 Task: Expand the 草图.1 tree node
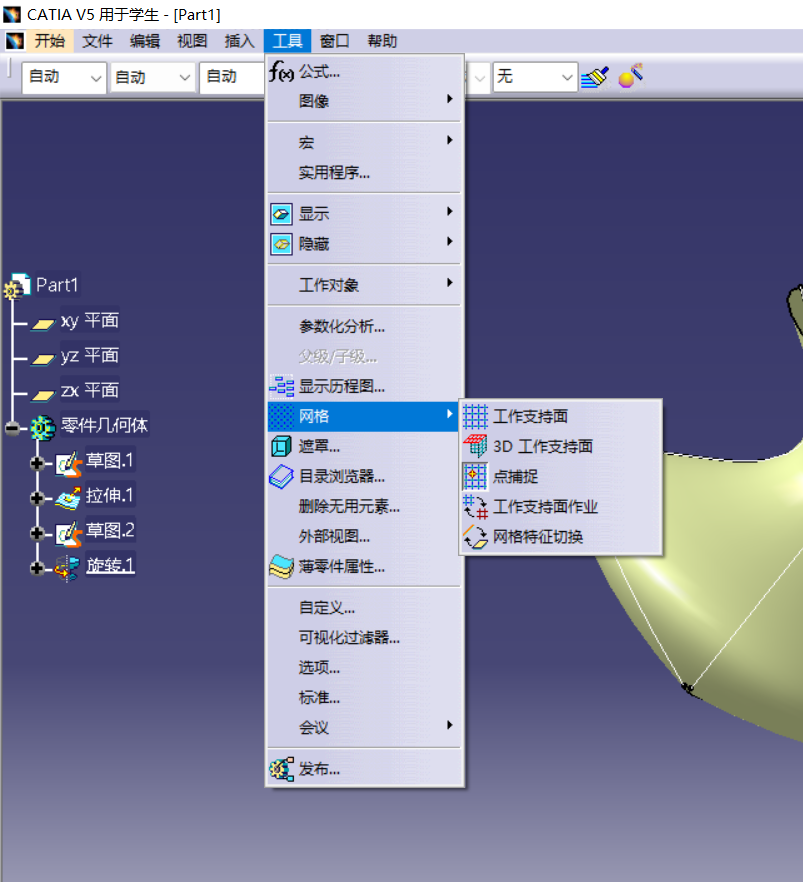pos(37,464)
